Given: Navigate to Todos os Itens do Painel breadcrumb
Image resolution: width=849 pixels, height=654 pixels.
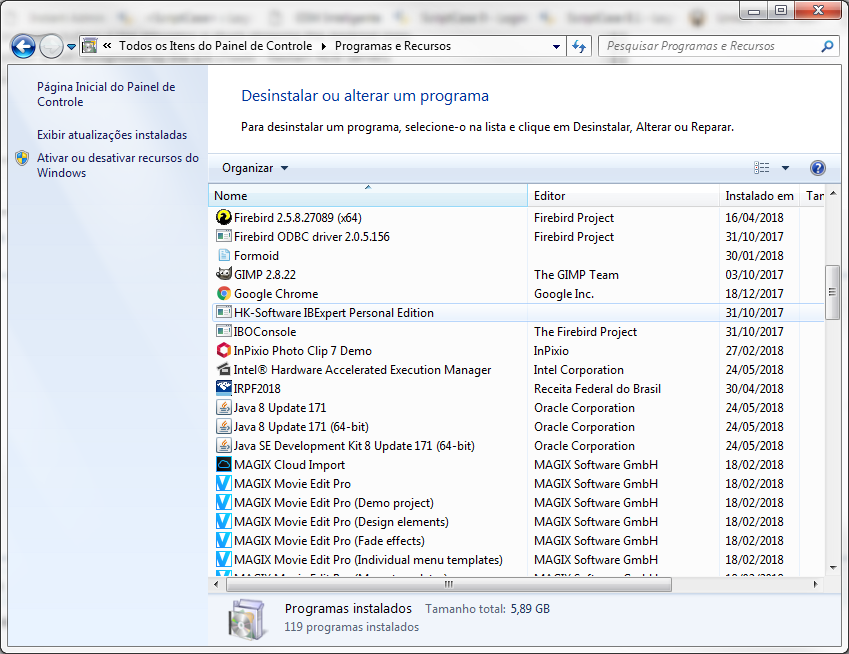Looking at the screenshot, I should [x=215, y=46].
